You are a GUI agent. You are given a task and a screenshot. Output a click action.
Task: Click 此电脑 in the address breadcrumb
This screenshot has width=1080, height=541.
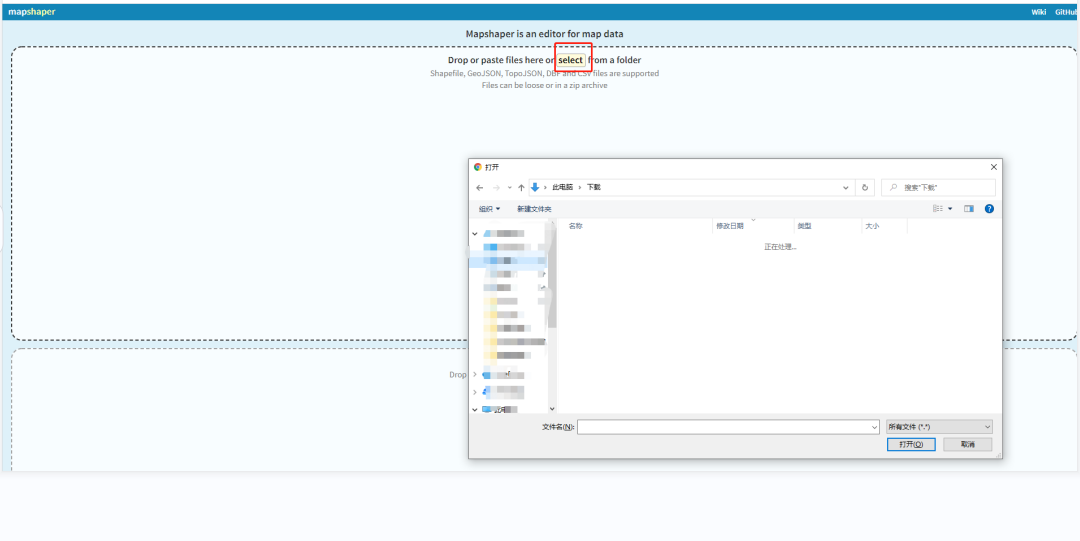tap(562, 187)
